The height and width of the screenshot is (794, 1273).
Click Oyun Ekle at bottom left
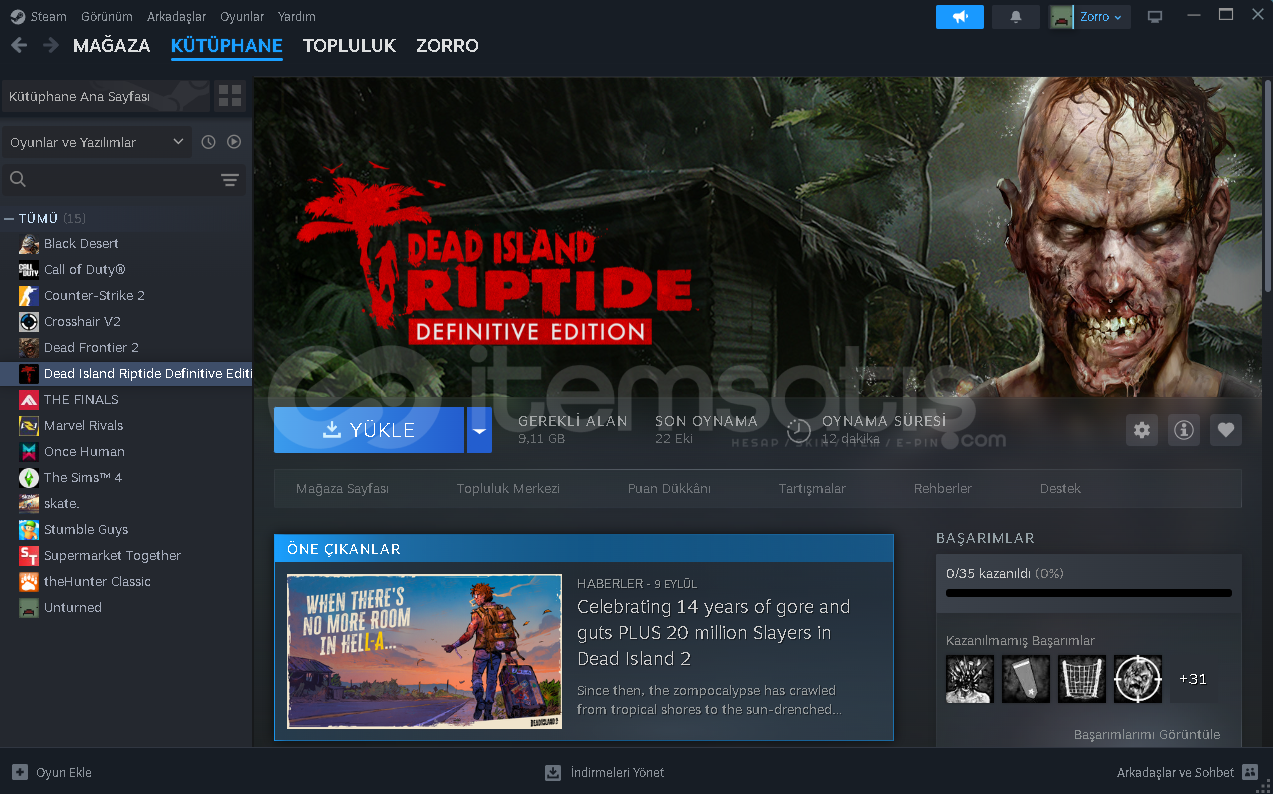(x=52, y=772)
